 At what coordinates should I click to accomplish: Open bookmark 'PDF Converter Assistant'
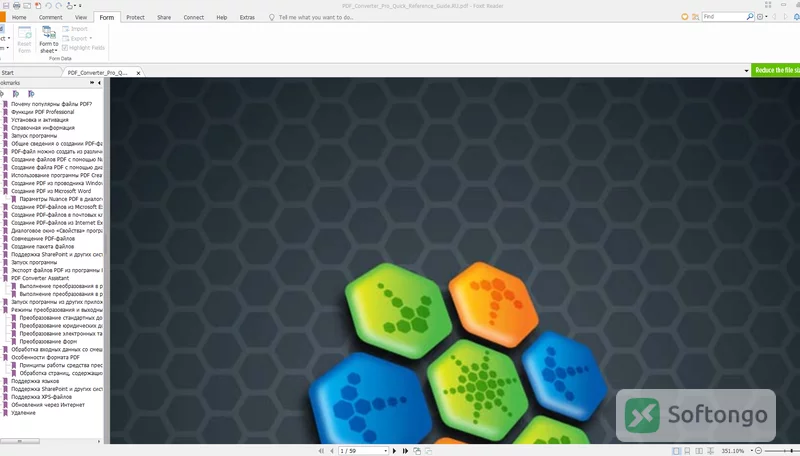(x=40, y=278)
